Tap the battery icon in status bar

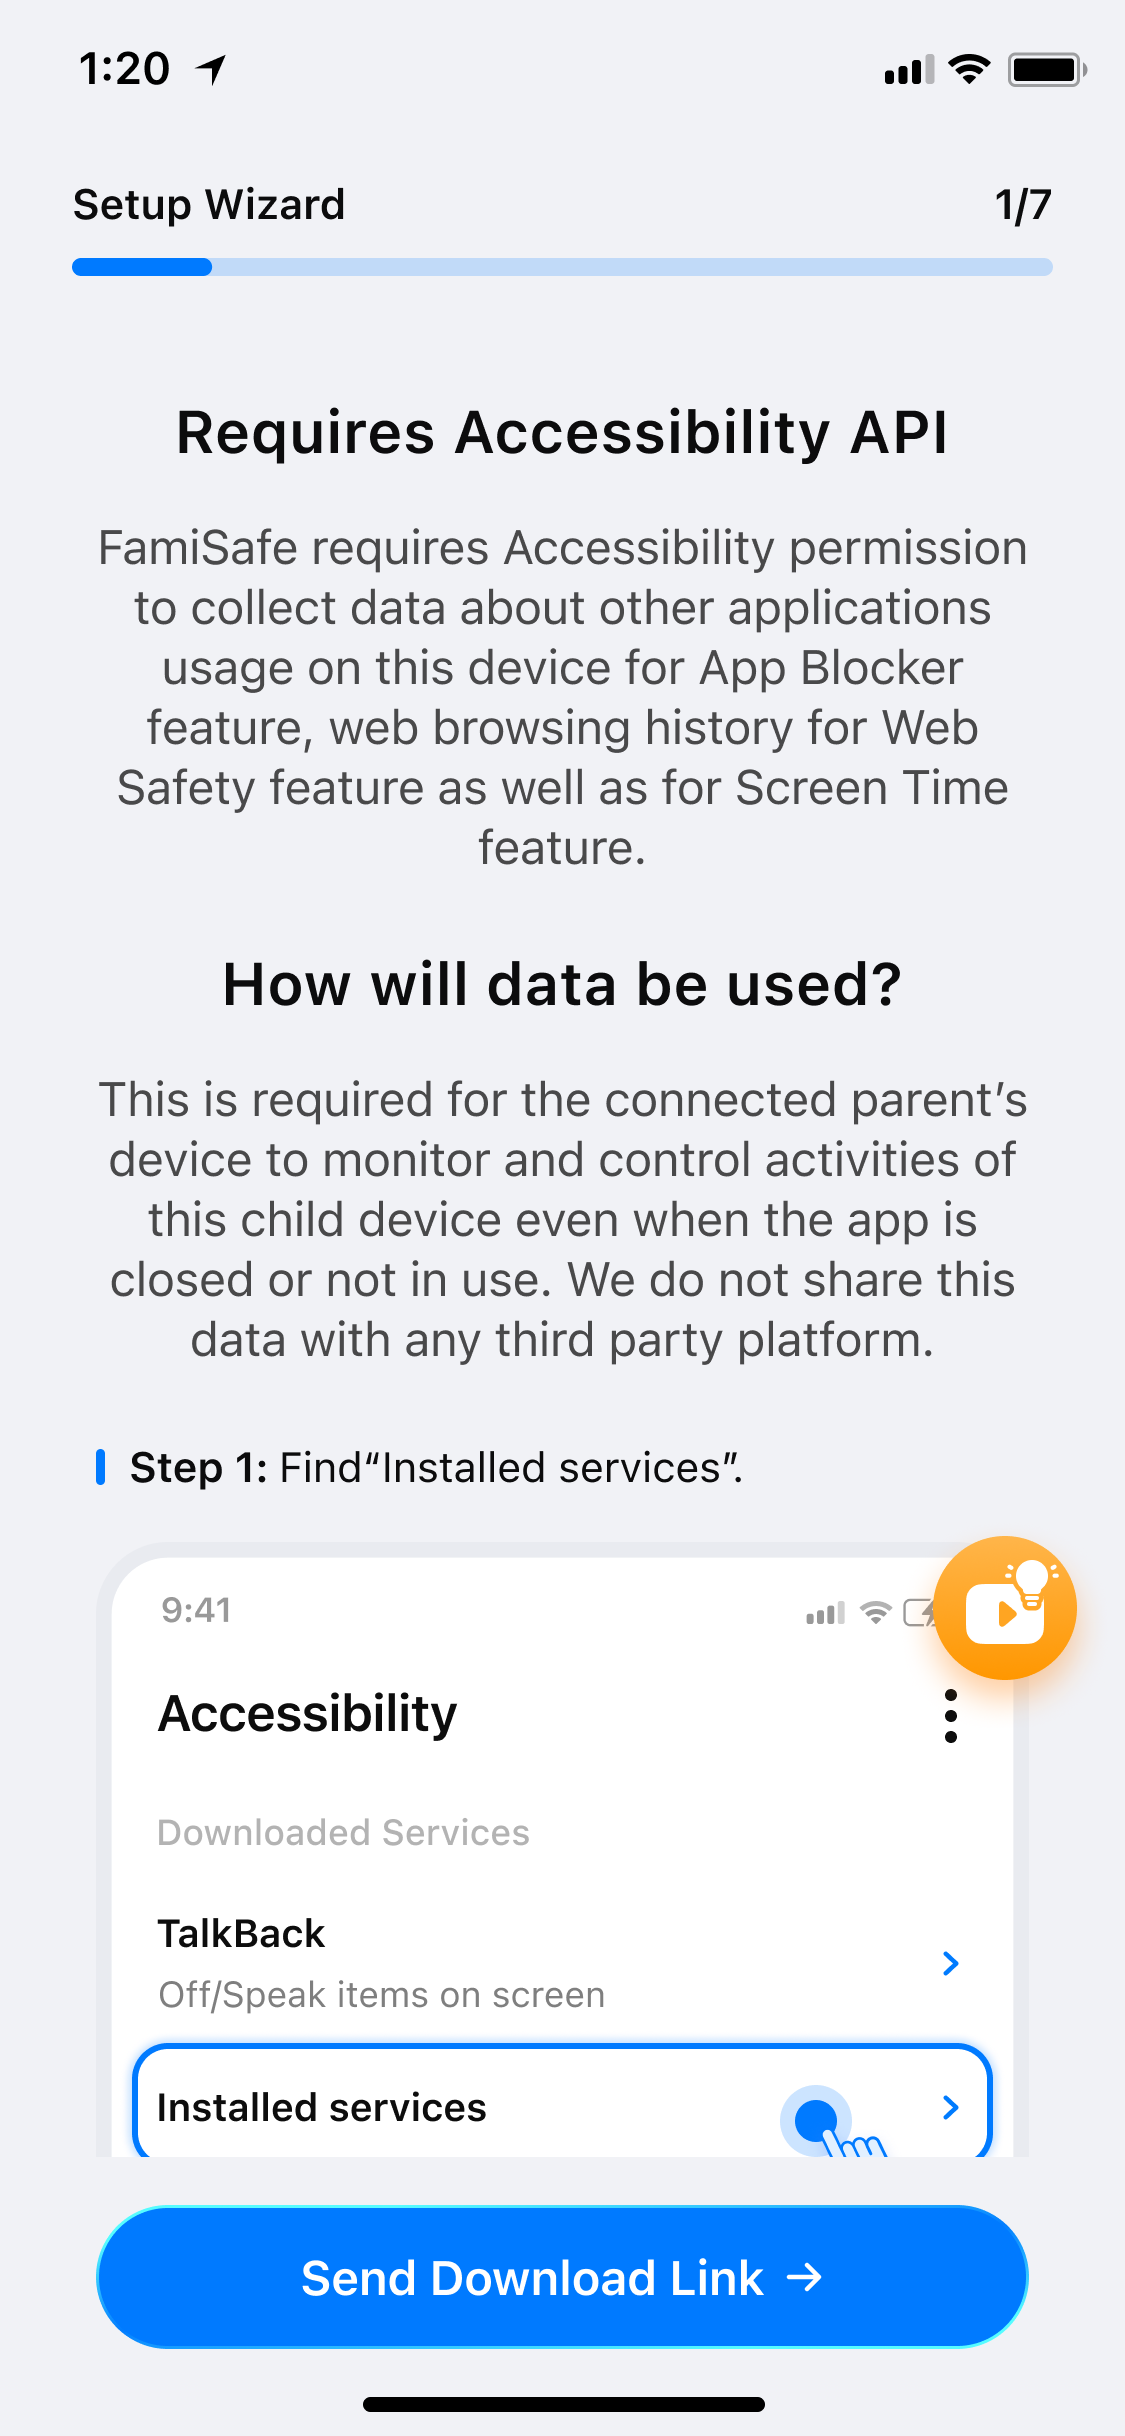click(x=1047, y=70)
